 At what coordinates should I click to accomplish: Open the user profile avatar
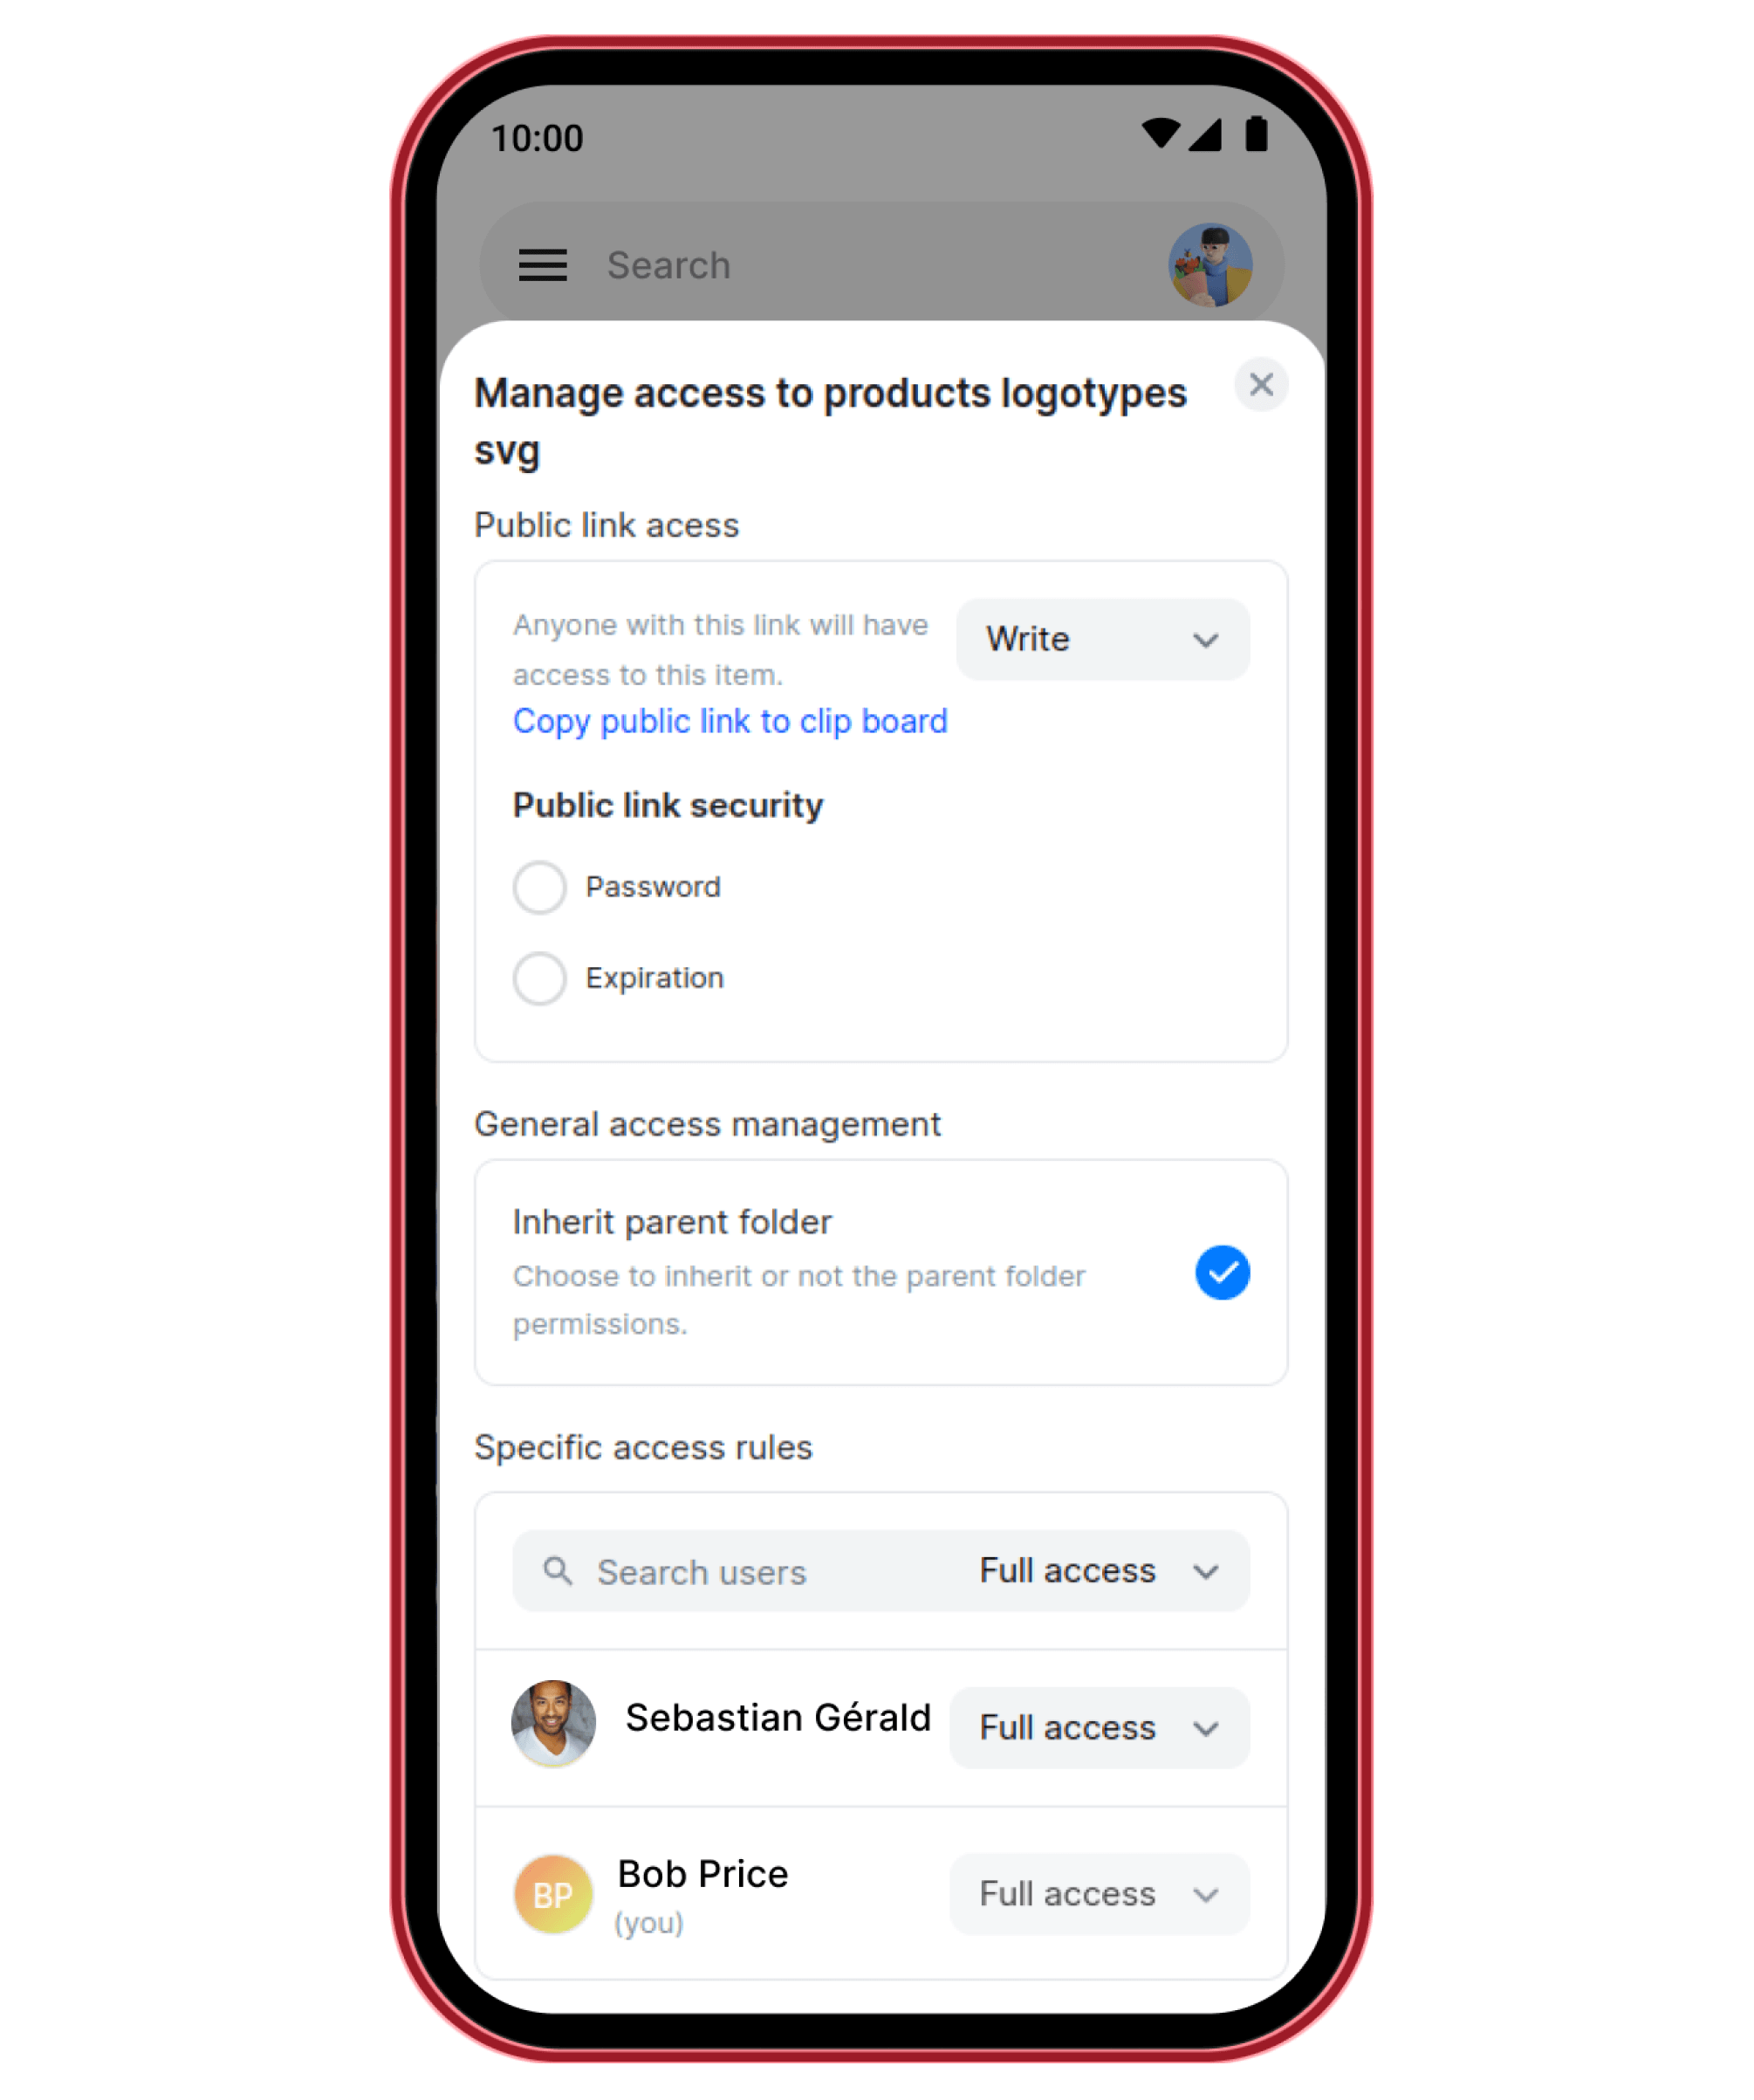[1210, 265]
